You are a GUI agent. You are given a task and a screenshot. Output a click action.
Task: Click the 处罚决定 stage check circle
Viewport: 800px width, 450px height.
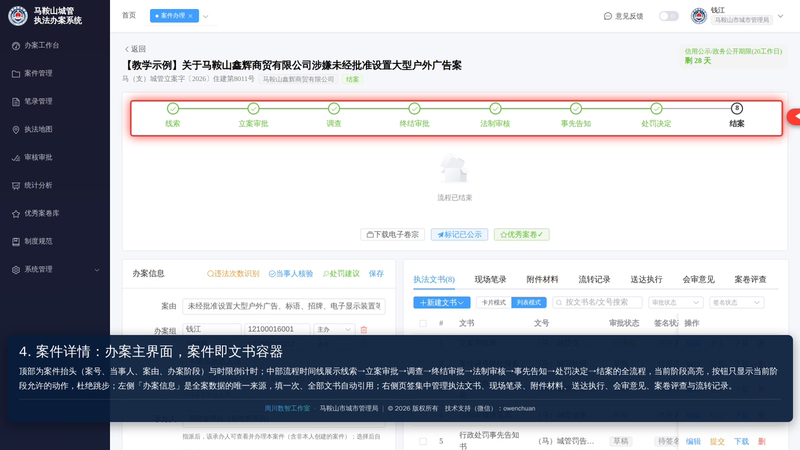(656, 108)
